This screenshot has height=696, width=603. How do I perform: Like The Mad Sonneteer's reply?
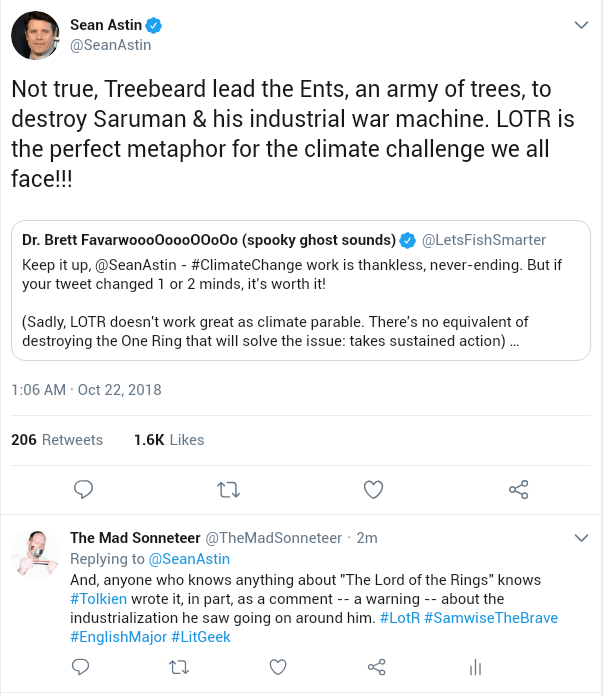(279, 666)
